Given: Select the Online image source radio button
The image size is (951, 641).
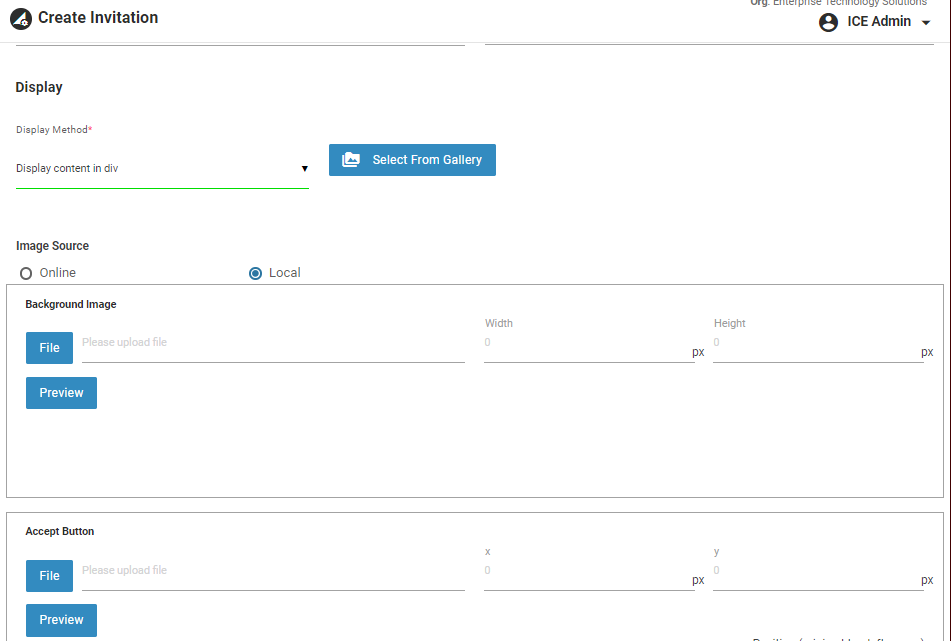Looking at the screenshot, I should (26, 273).
